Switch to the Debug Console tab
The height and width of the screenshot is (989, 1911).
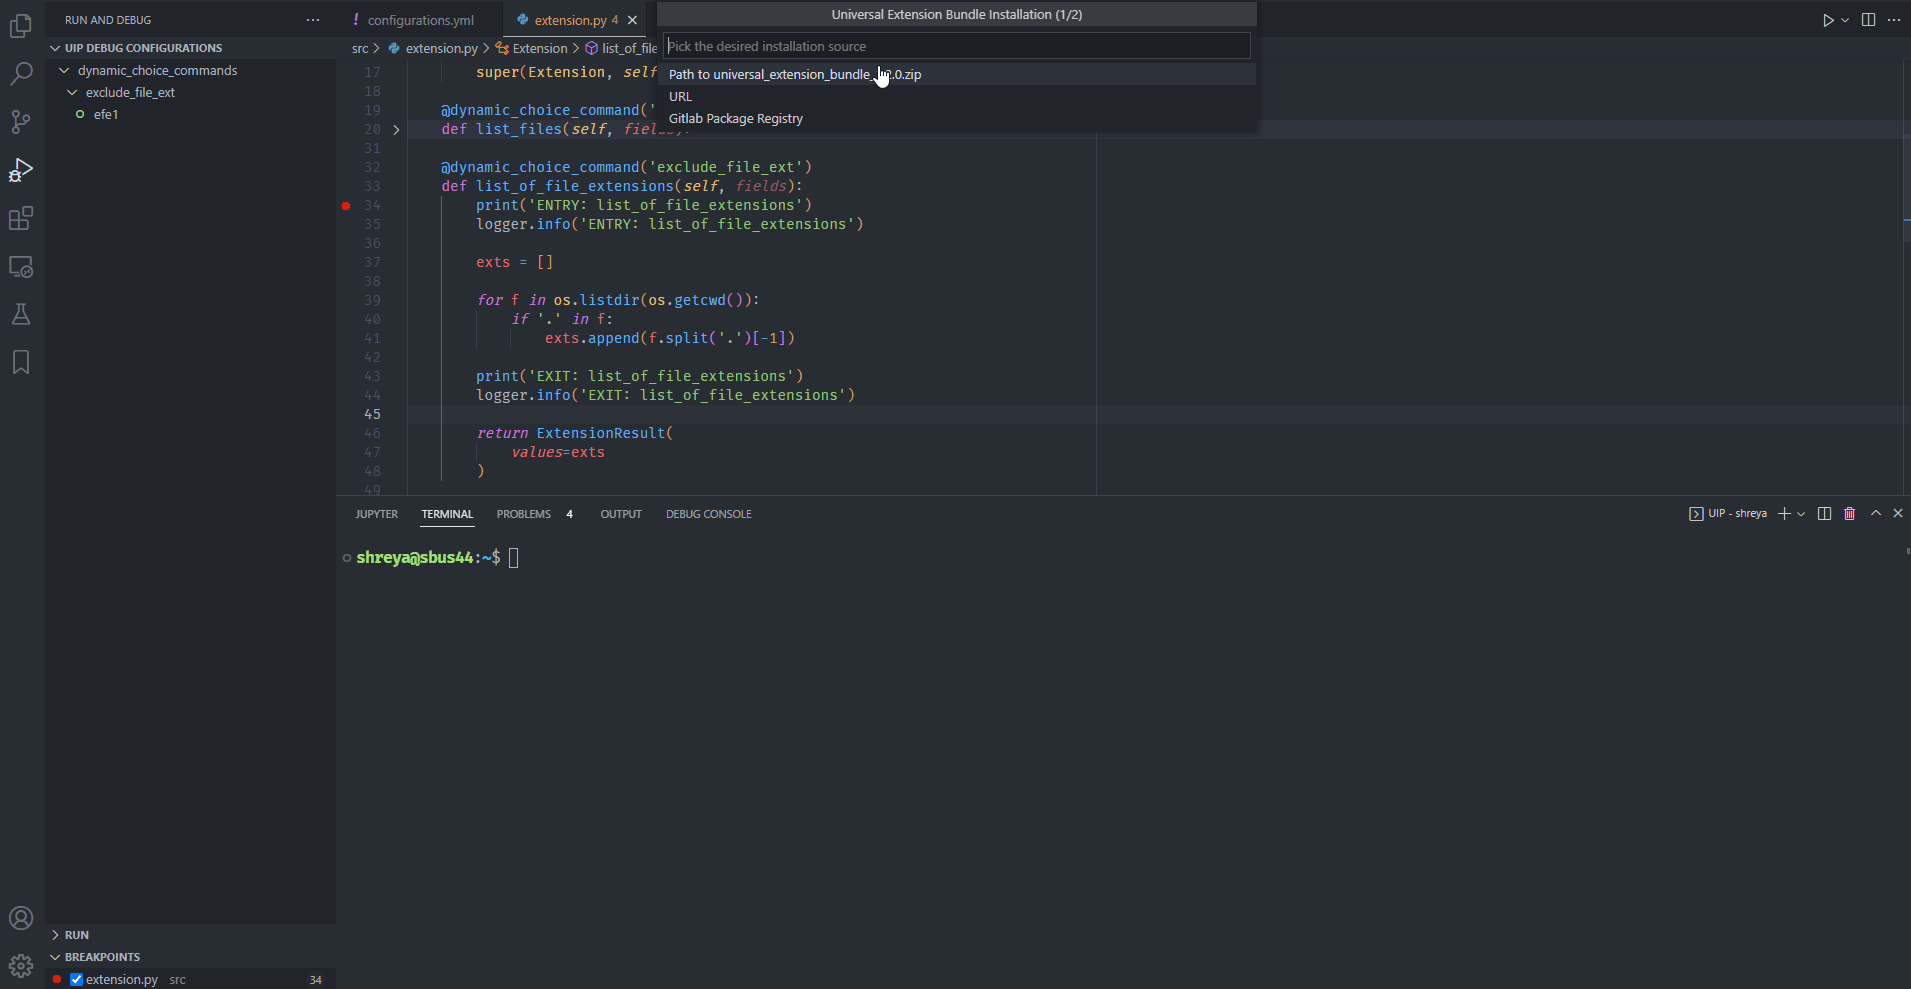708,514
